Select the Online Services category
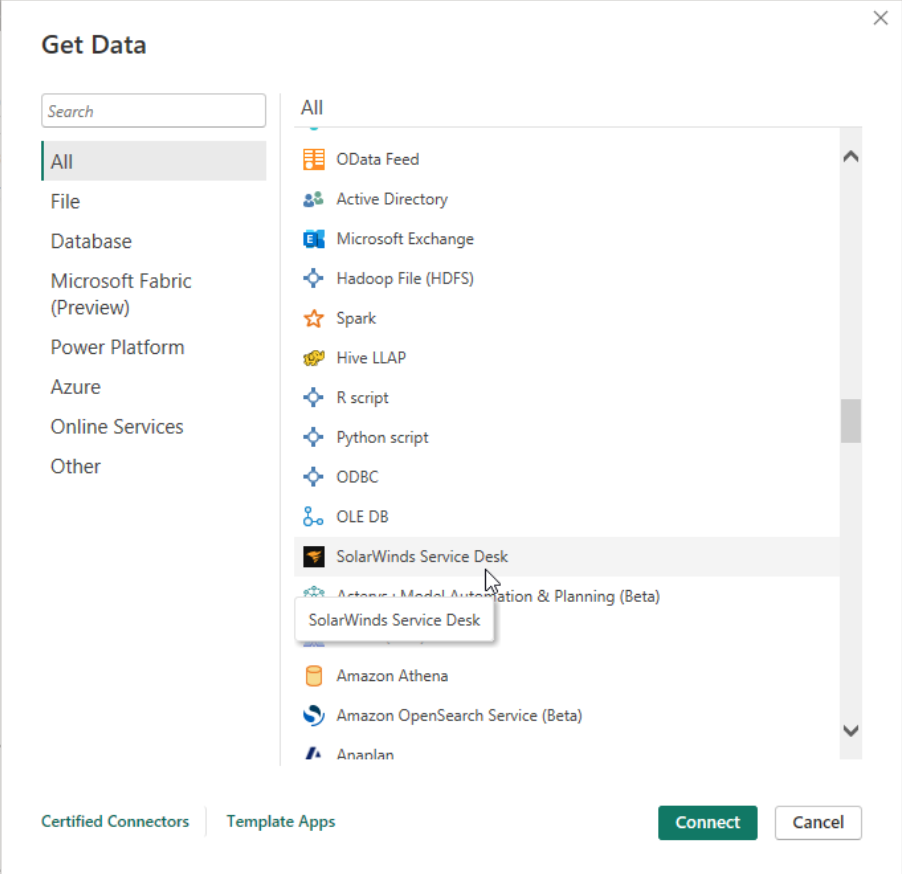This screenshot has height=874, width=902. tap(117, 427)
